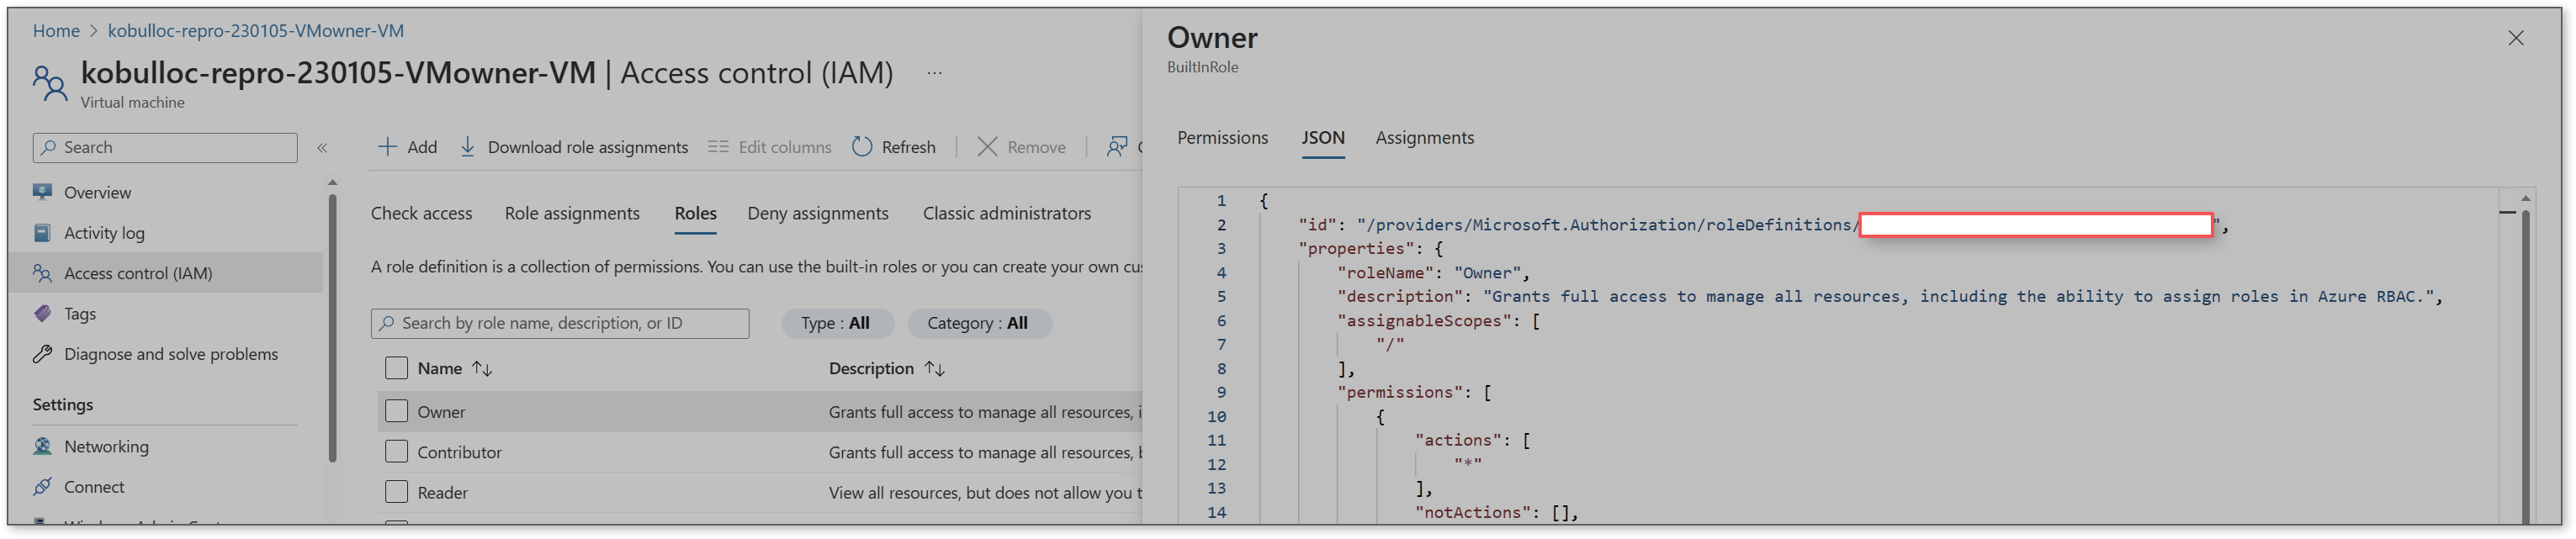Click the Reader role name
The image size is (2576, 539).
[x=442, y=493]
